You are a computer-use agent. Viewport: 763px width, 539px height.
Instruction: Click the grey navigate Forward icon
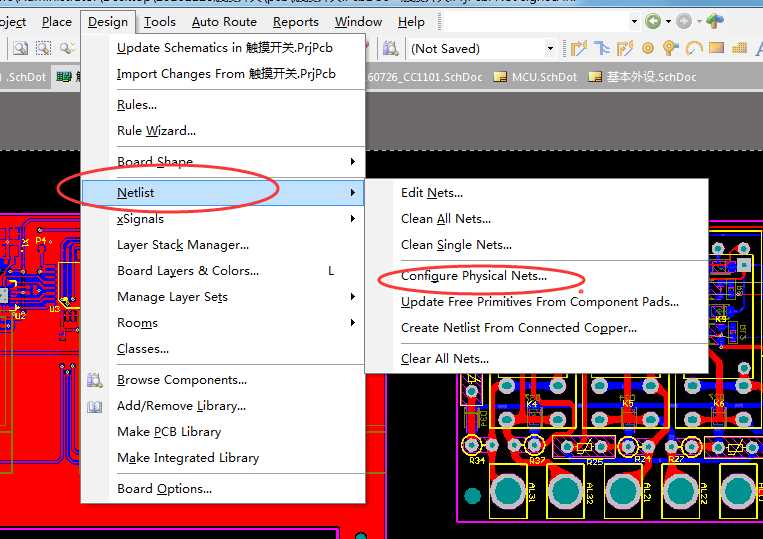tap(684, 21)
